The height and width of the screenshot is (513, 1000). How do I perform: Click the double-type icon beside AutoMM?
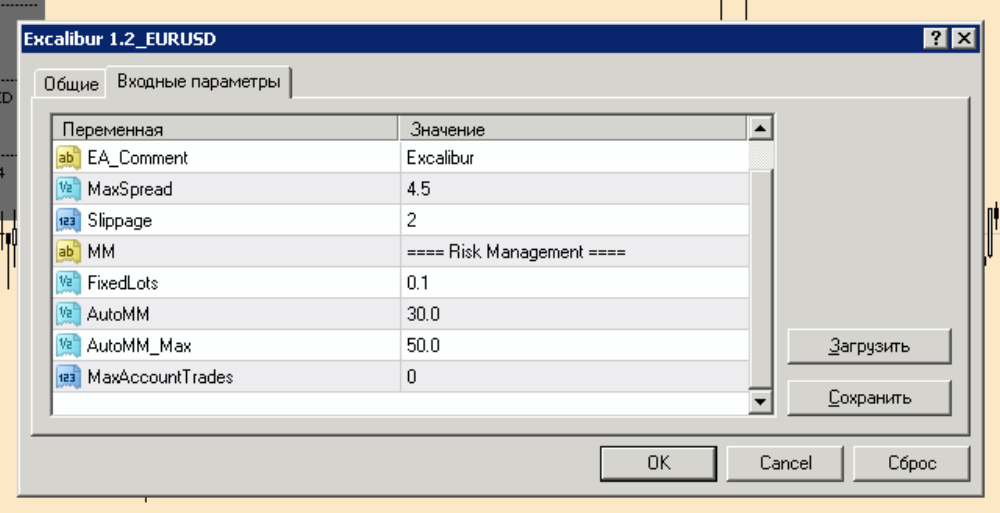point(68,314)
